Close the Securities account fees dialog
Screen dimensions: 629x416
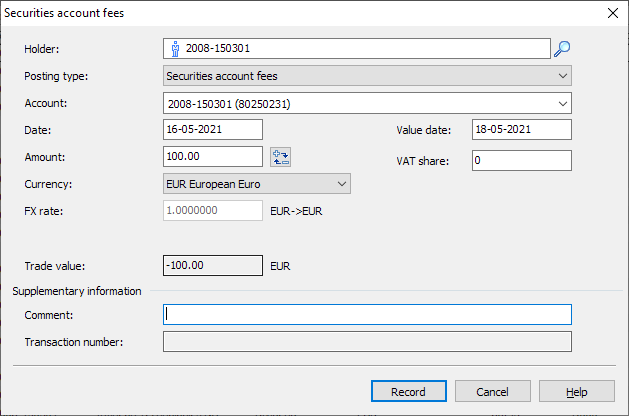coord(611,13)
